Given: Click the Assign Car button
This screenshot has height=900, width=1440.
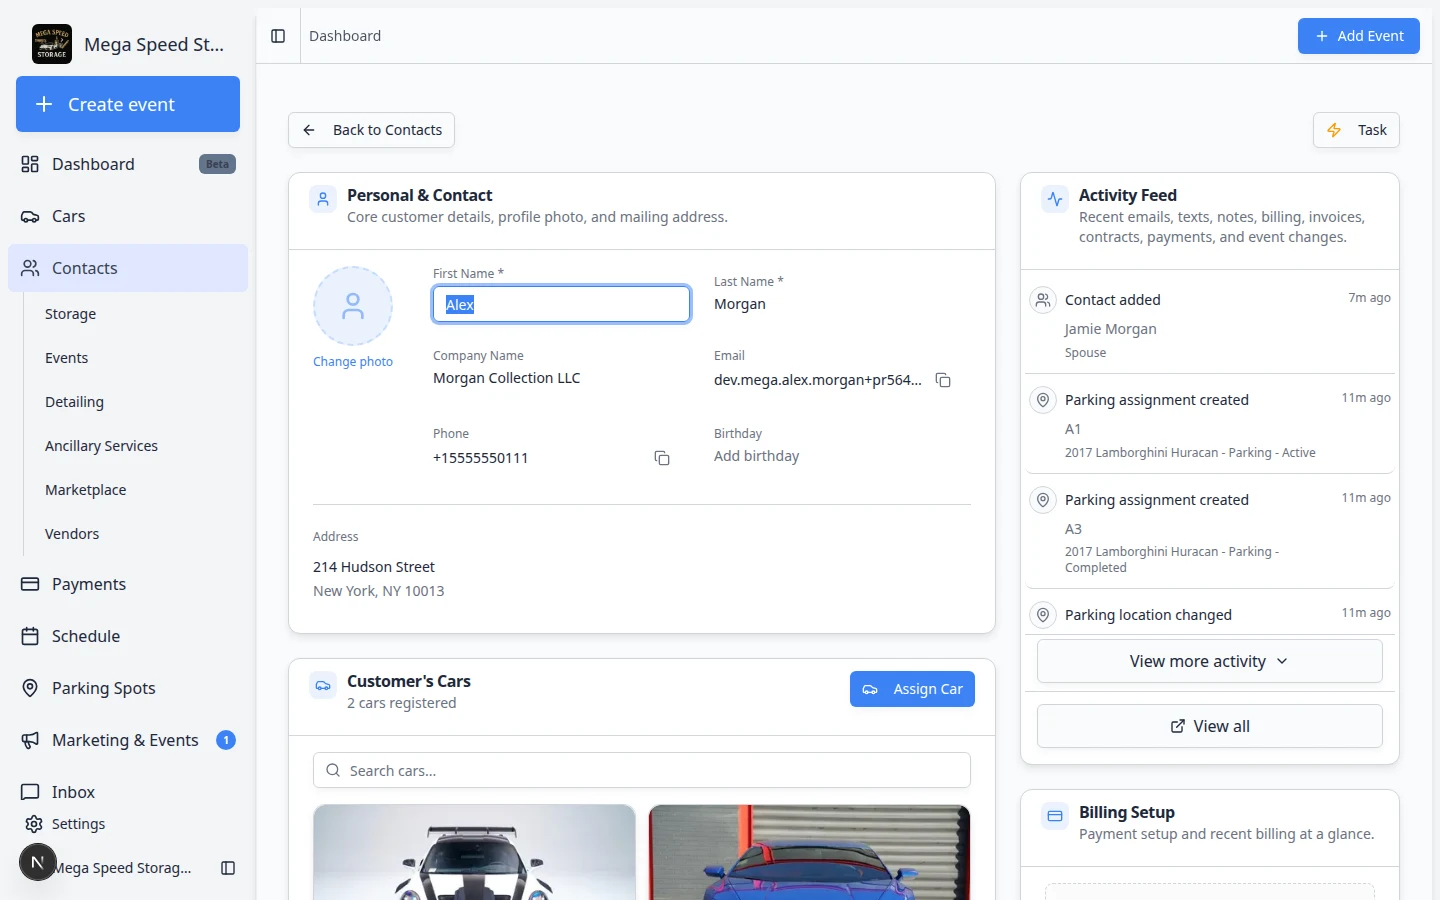Looking at the screenshot, I should 912,689.
